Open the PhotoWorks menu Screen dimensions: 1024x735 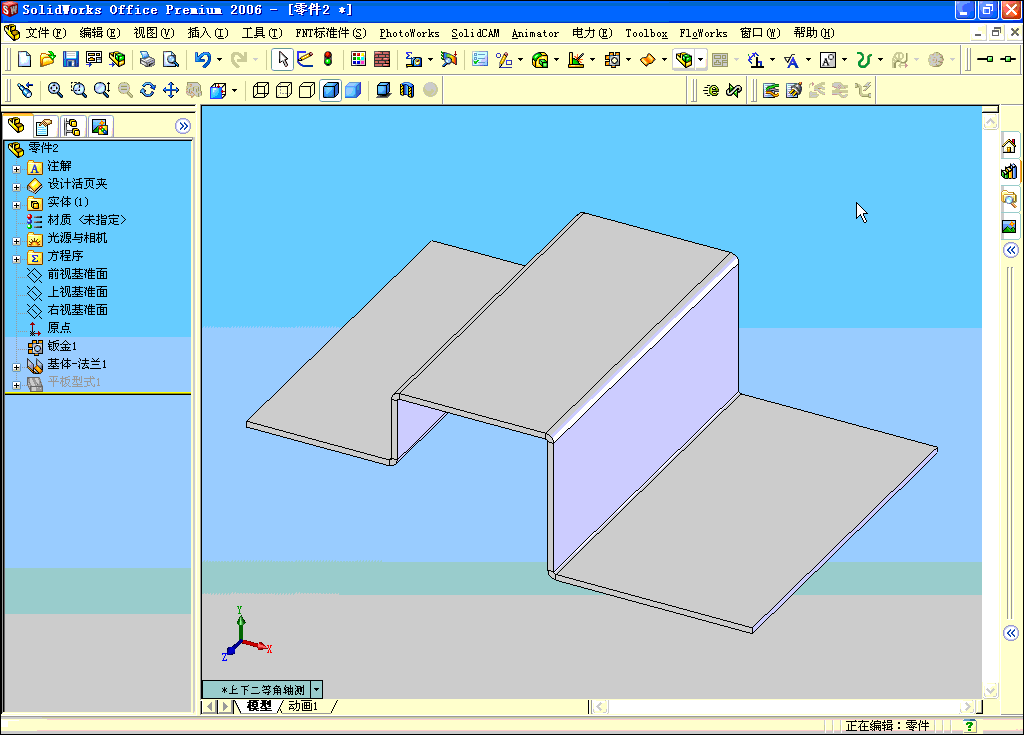409,33
